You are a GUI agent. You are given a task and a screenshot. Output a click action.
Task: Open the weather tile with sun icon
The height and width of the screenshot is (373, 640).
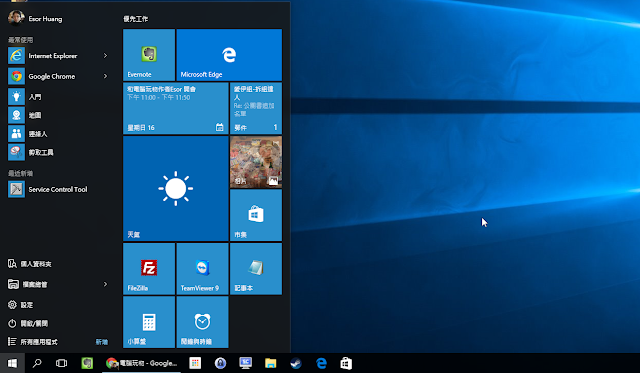click(x=176, y=189)
